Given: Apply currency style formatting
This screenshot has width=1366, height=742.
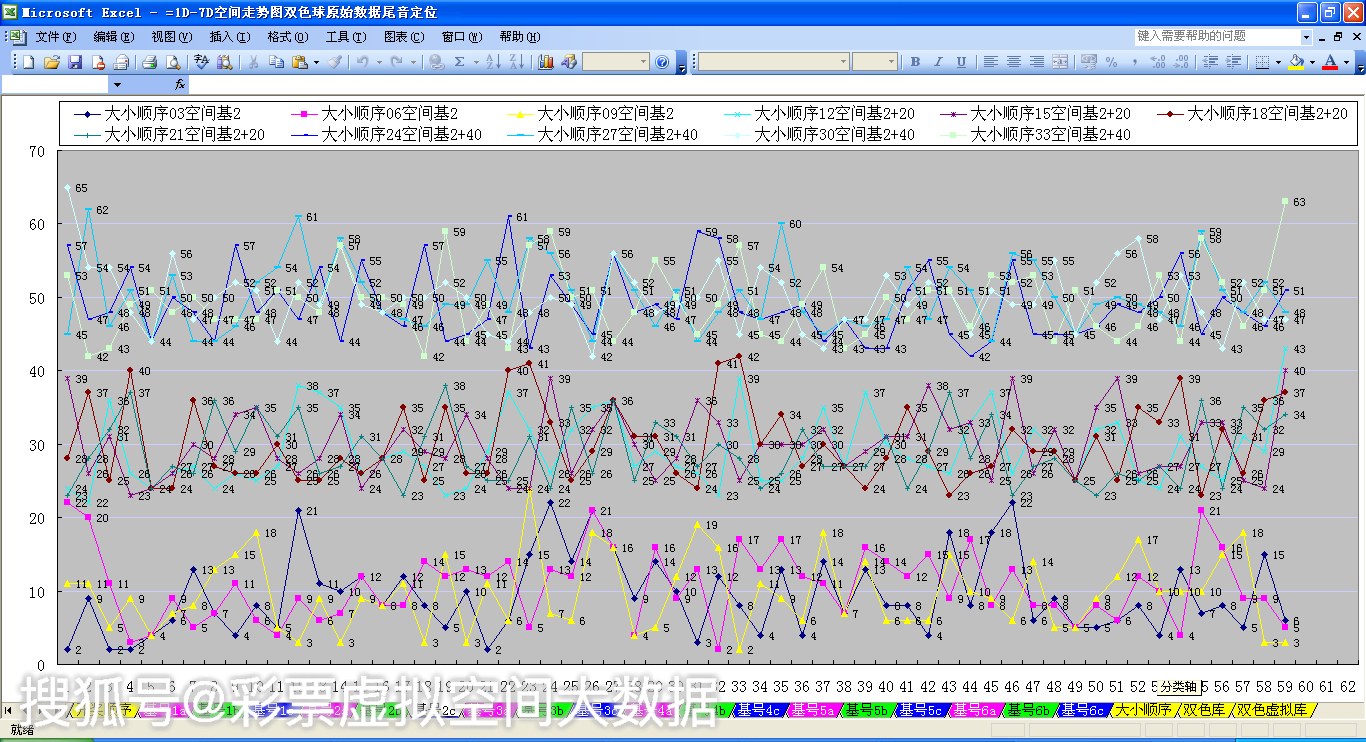Looking at the screenshot, I should (x=1089, y=62).
